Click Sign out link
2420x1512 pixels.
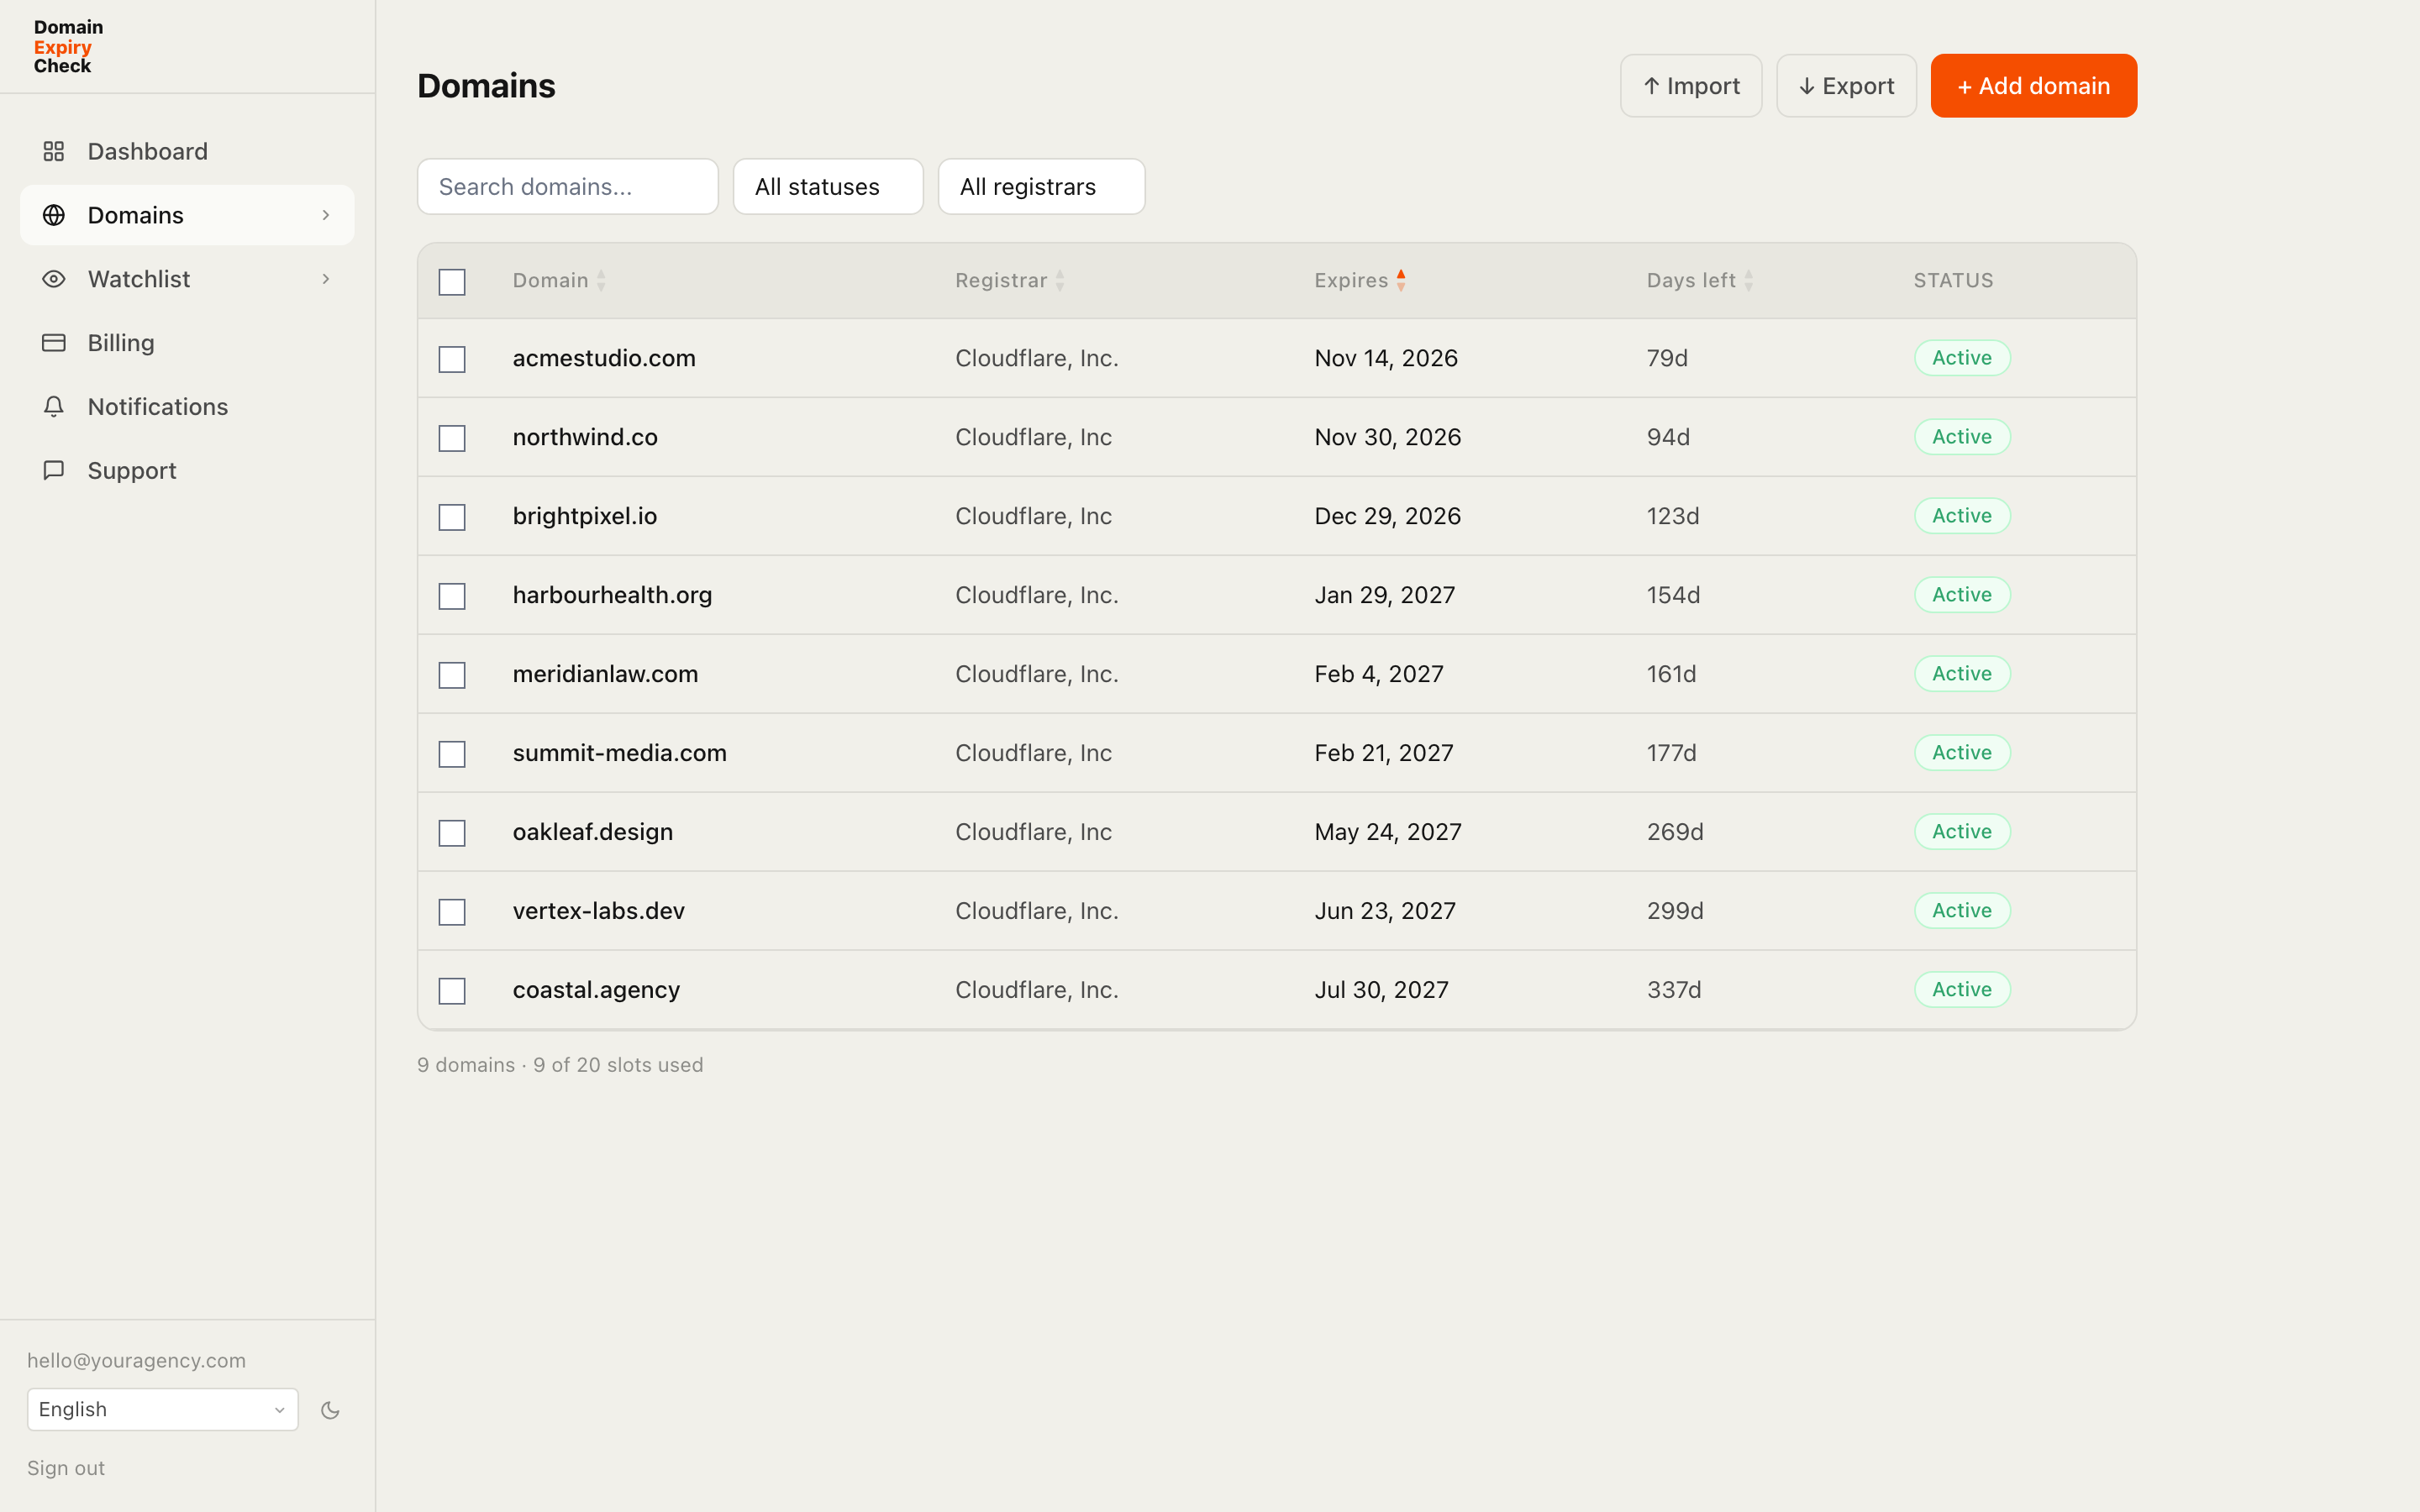tap(66, 1468)
